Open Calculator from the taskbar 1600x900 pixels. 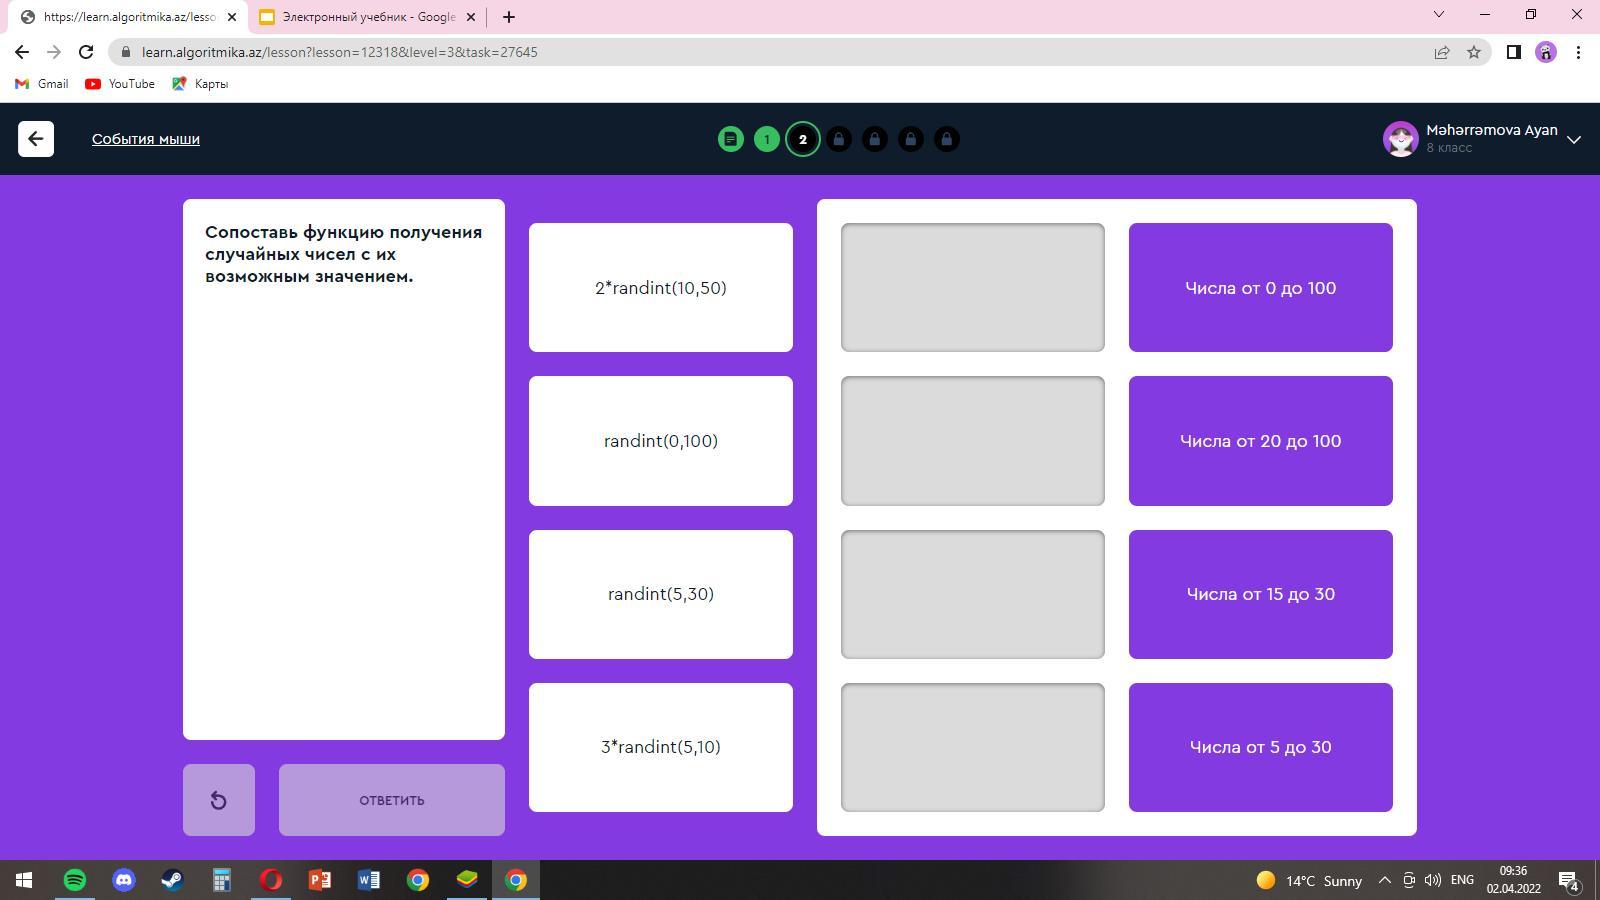click(x=222, y=880)
